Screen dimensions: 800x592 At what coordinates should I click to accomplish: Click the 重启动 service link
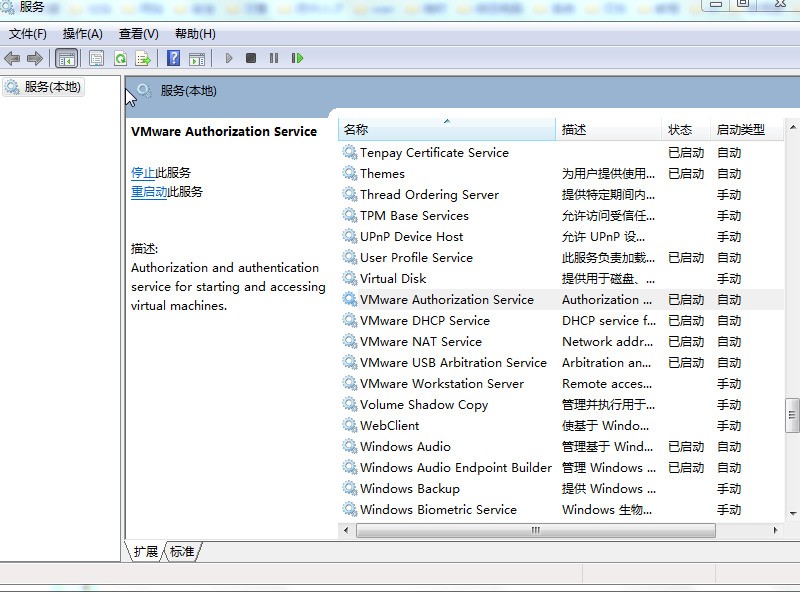coord(149,192)
